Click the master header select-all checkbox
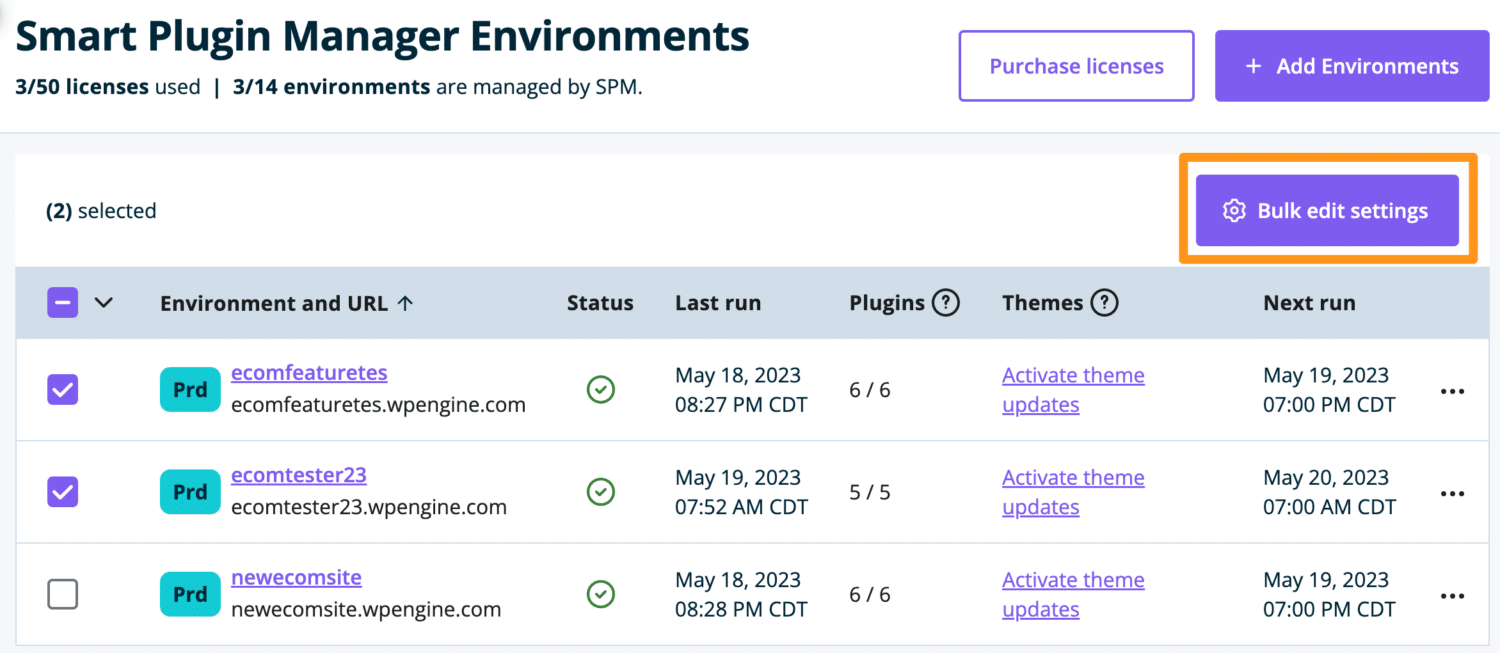This screenshot has height=653, width=1500. click(62, 302)
